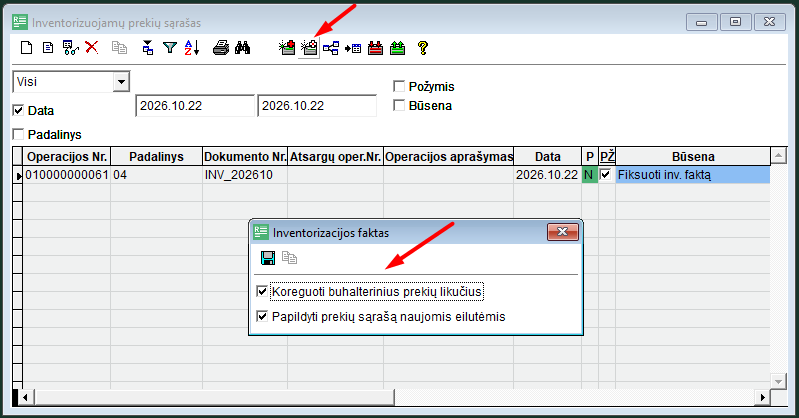Open the Visi dropdown list
This screenshot has height=418, width=799.
point(121,82)
